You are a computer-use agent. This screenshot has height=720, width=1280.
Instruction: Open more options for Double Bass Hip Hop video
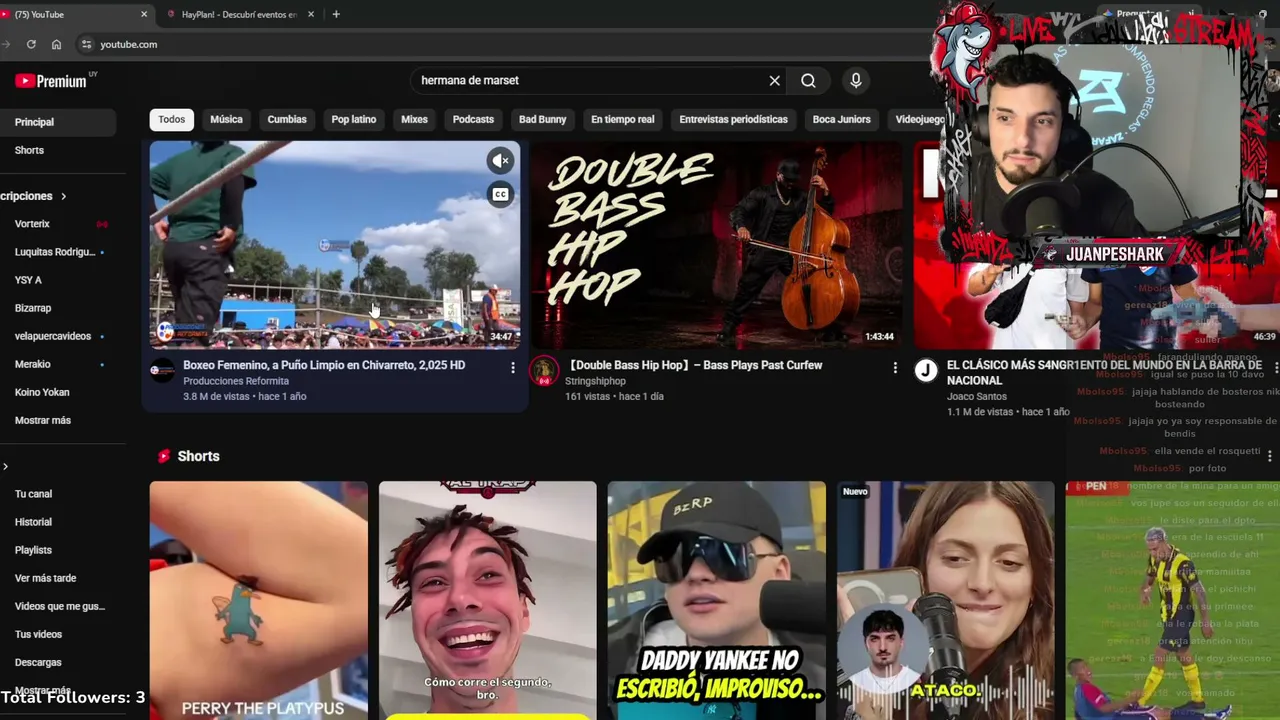pyautogui.click(x=895, y=368)
